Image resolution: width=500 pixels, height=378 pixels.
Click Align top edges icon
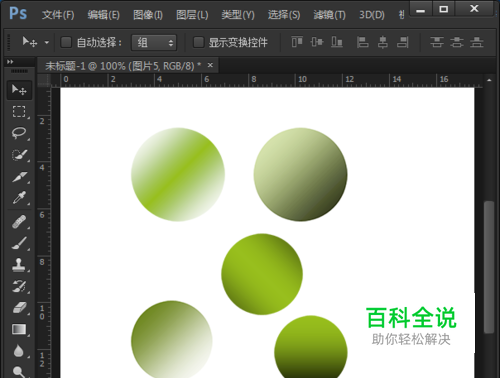pyautogui.click(x=297, y=42)
